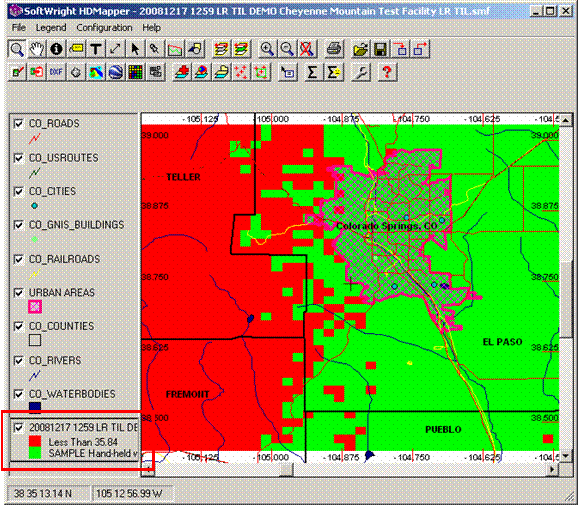578x505 pixels.
Task: Disable the CO_RAILROADS layer
Action: [x=18, y=259]
